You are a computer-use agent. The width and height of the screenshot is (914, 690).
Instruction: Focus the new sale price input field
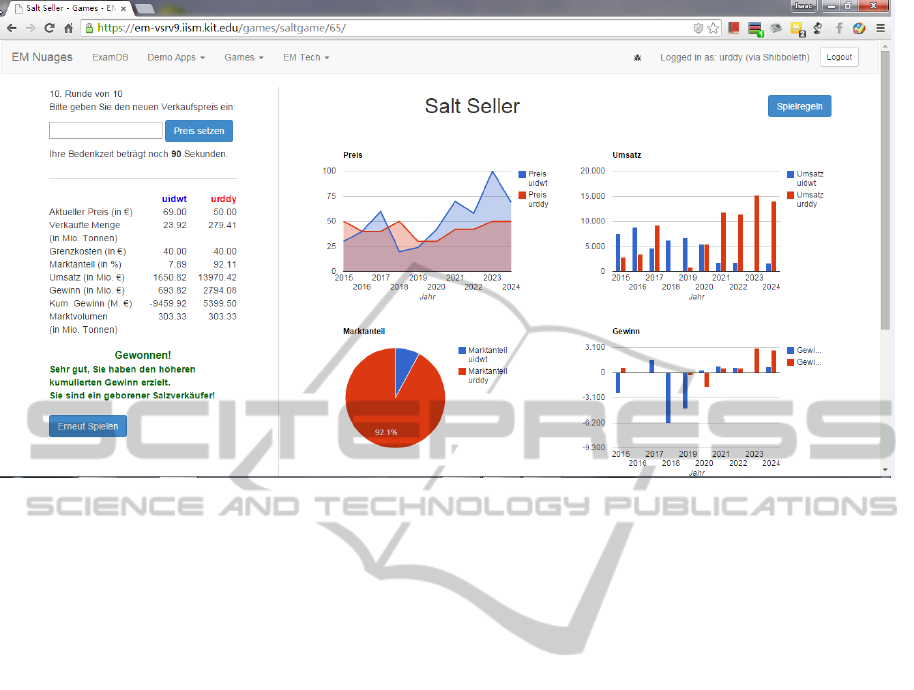point(105,131)
